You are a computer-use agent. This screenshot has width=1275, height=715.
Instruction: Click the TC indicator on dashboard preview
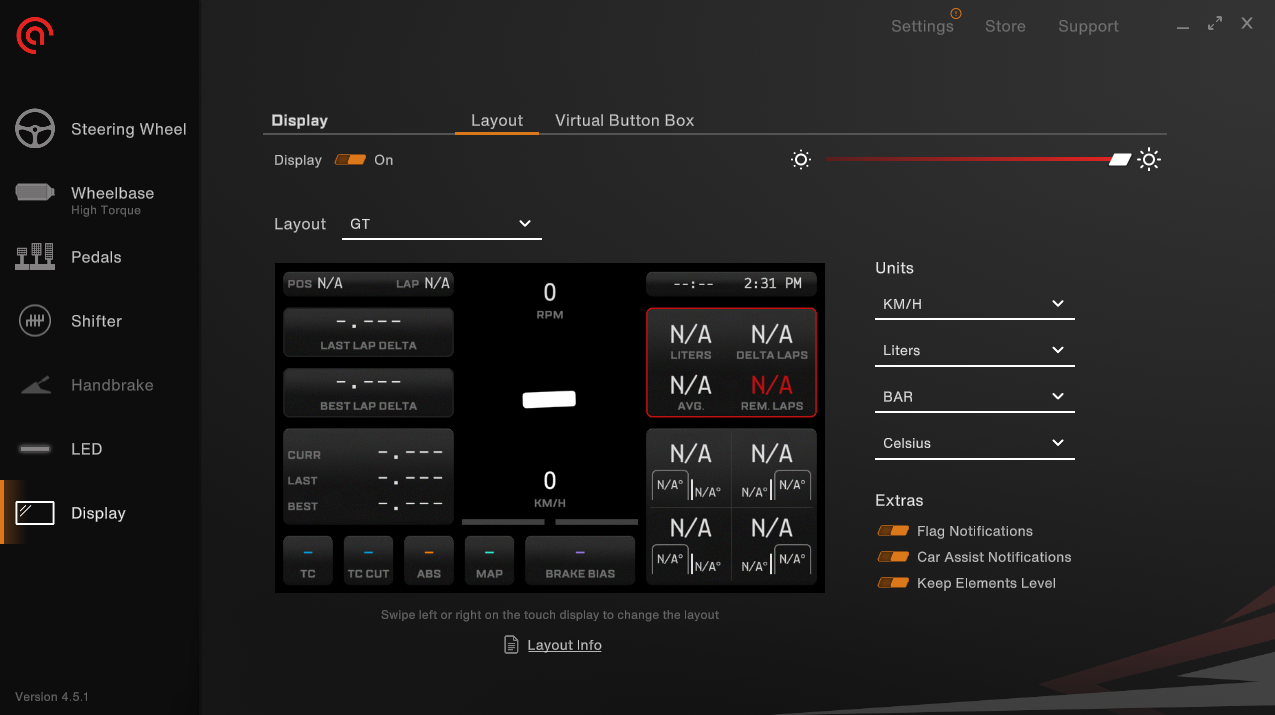308,561
